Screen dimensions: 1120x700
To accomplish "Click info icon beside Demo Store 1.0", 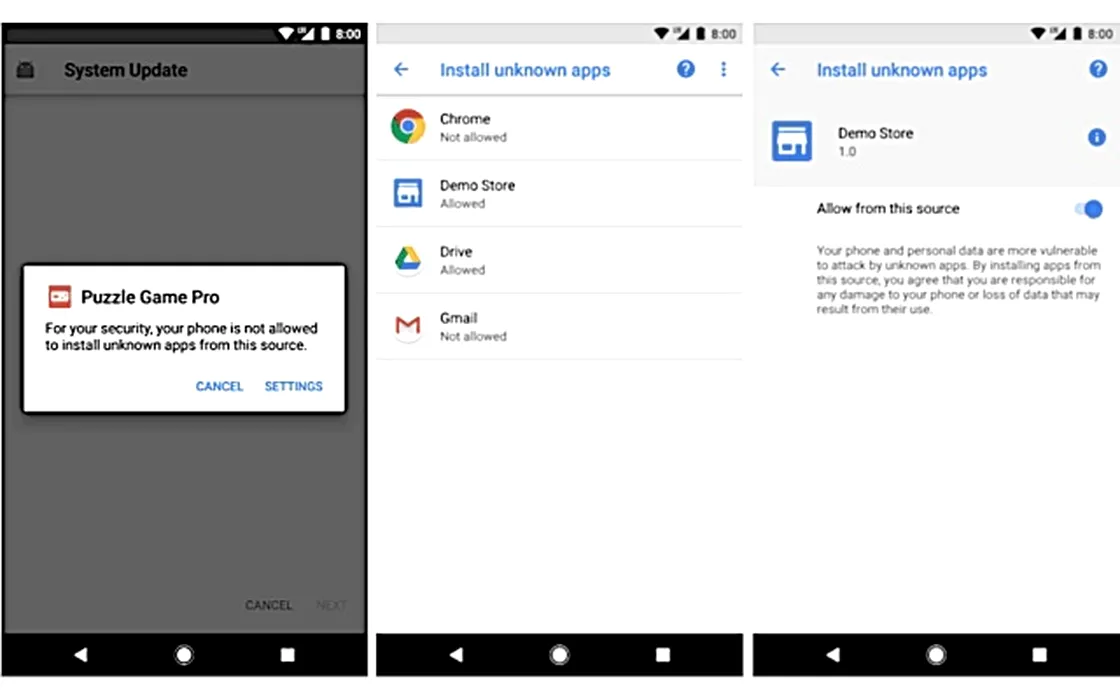I will [x=1097, y=138].
